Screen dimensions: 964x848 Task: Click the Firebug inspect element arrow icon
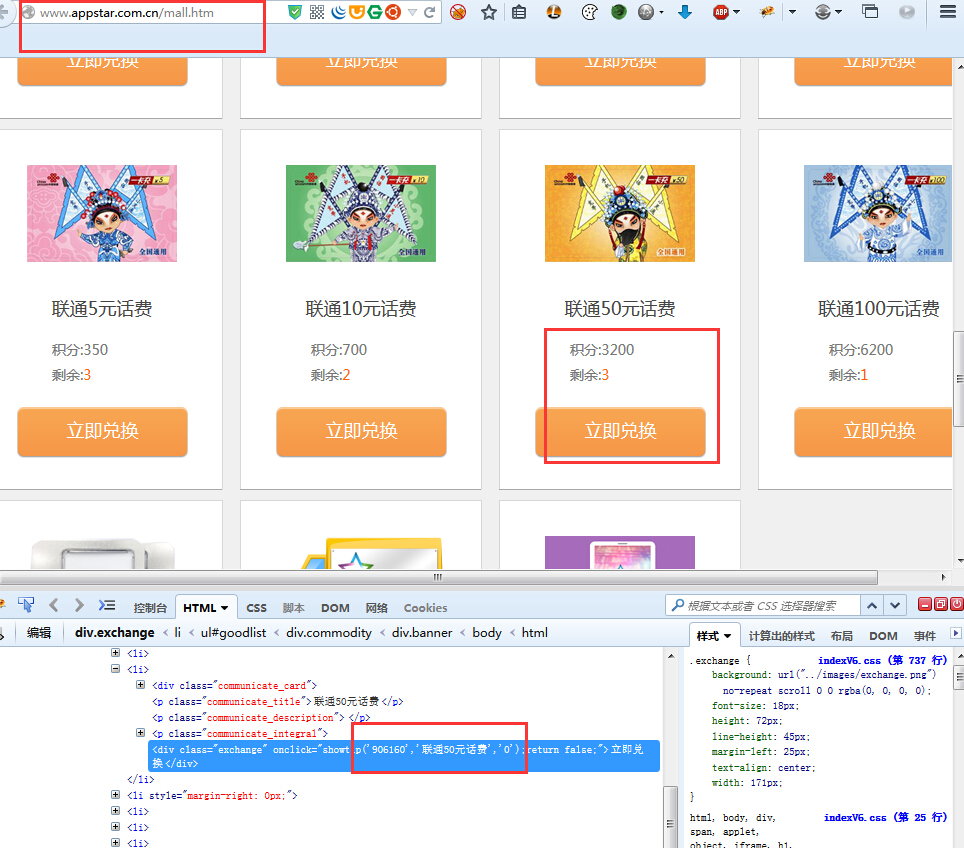(x=26, y=605)
